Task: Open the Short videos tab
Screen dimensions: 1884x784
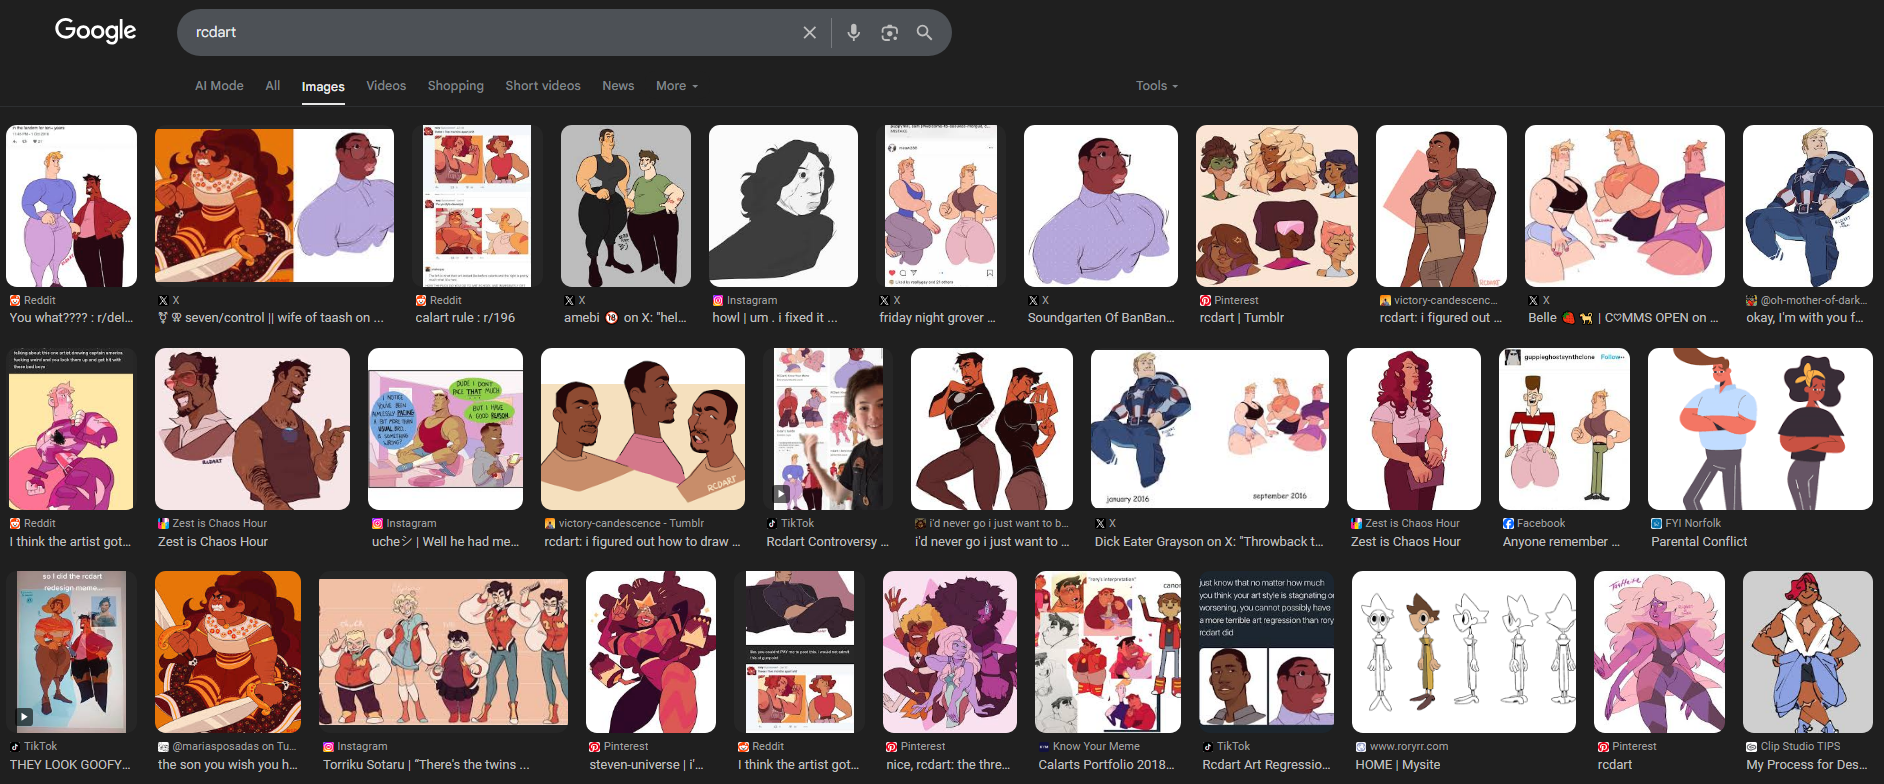Action: point(543,86)
